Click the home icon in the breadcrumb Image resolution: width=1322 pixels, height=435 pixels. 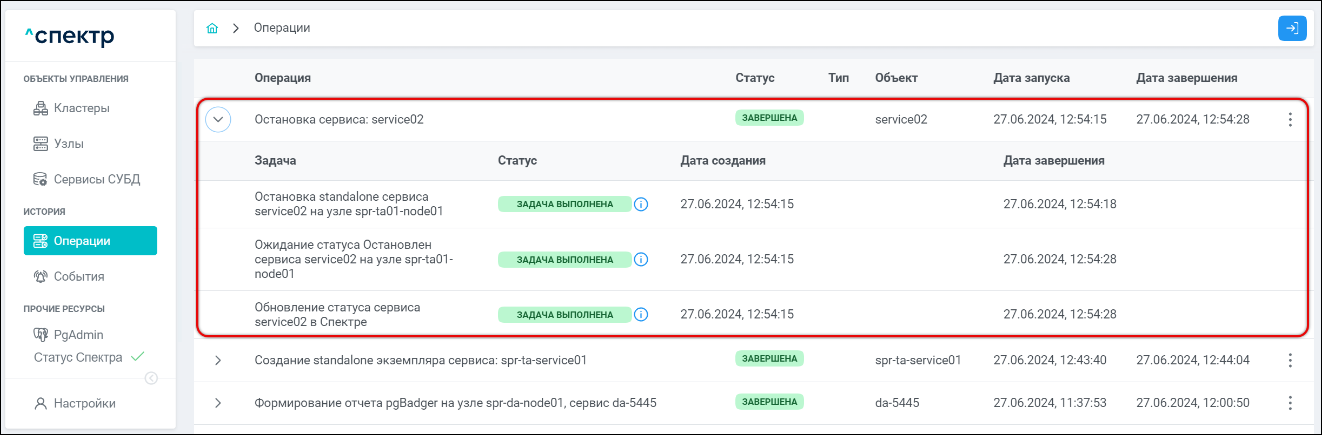pos(211,29)
